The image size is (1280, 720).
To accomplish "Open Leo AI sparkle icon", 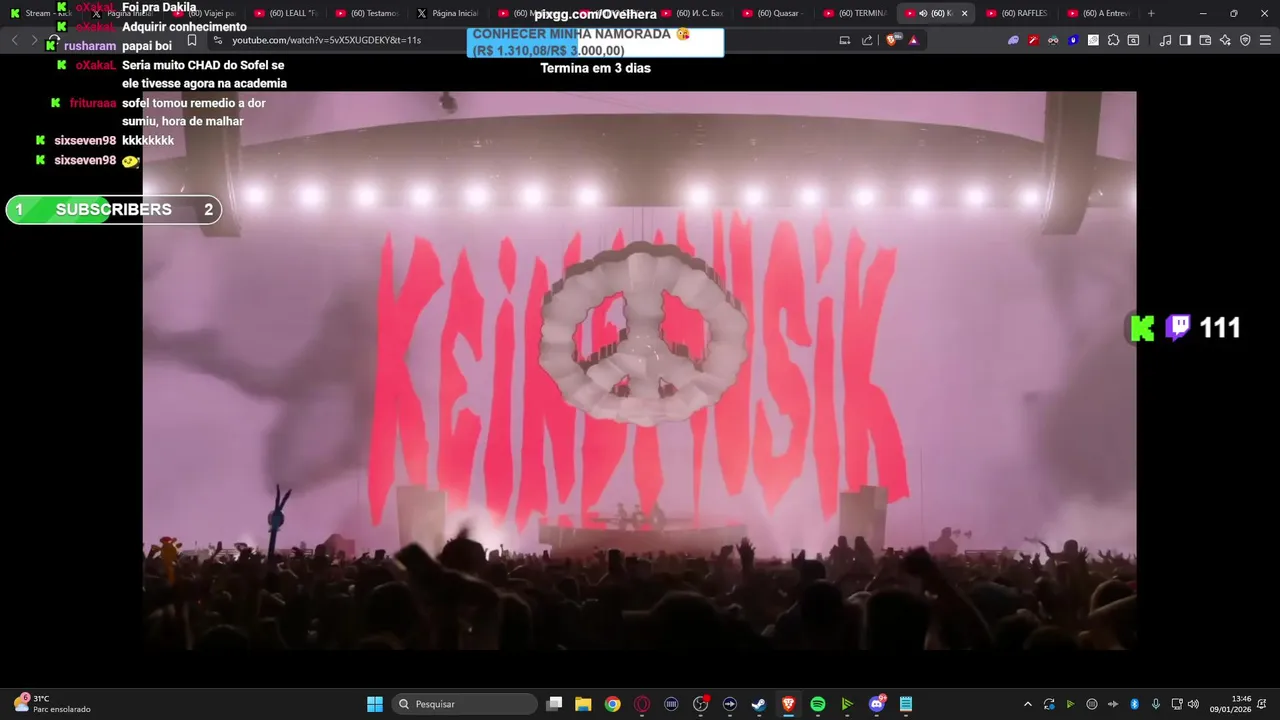I will pyautogui.click(x=1225, y=40).
